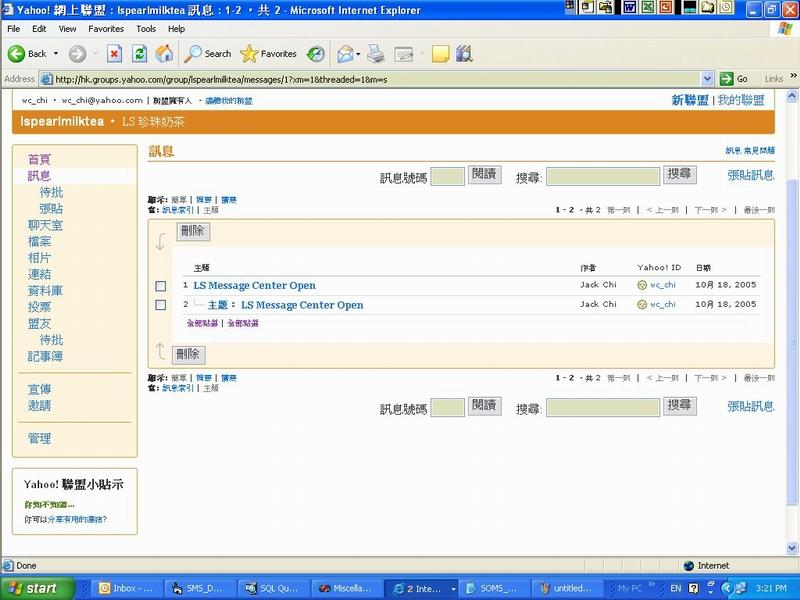Screen dimensions: 800x600
Task: Open the Back button history dropdown arrow
Action: (x=56, y=54)
